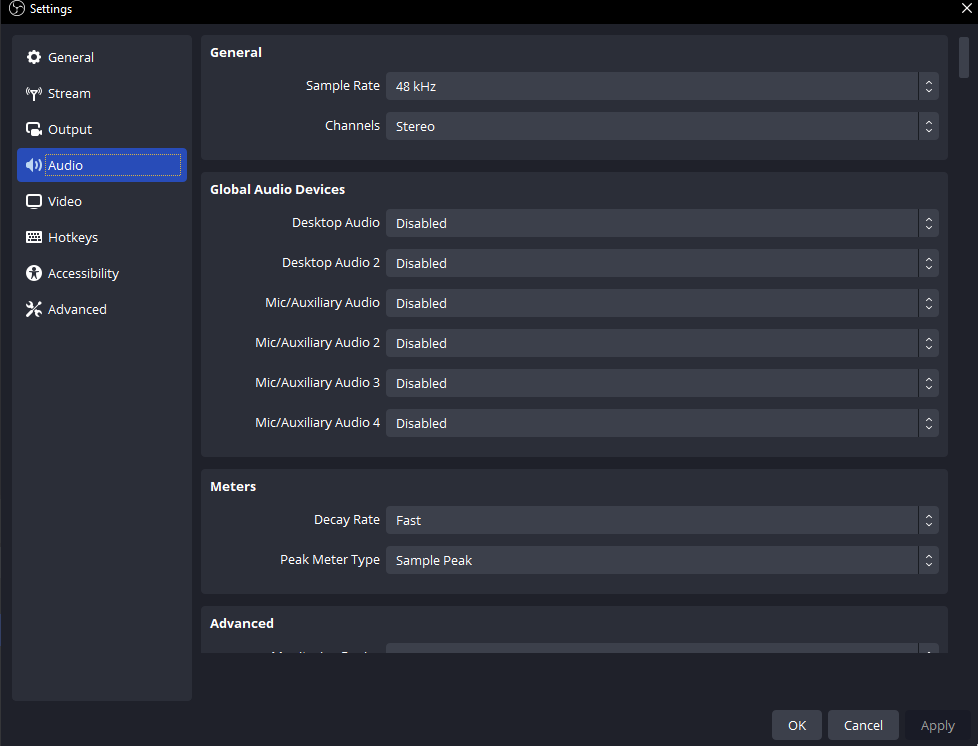Open the Desktop Audio 2 dropdown

tap(662, 263)
